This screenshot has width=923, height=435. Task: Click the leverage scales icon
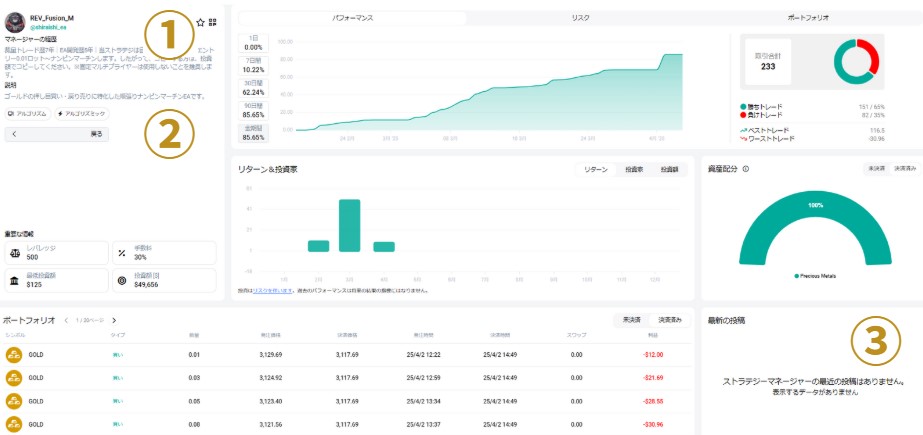click(15, 253)
